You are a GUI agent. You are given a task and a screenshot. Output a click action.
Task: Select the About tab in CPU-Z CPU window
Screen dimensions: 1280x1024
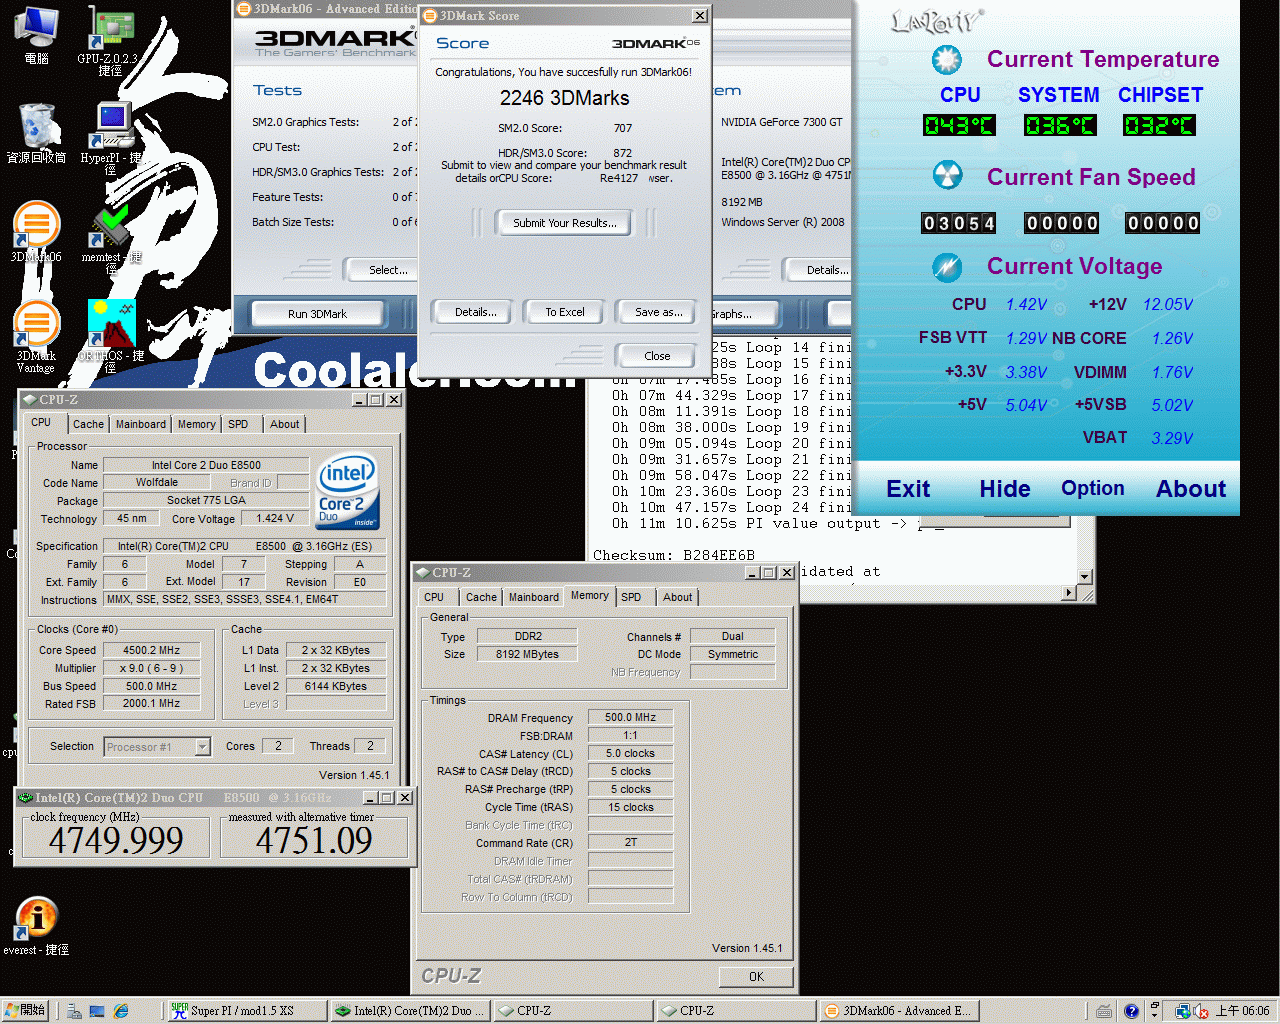click(x=284, y=424)
